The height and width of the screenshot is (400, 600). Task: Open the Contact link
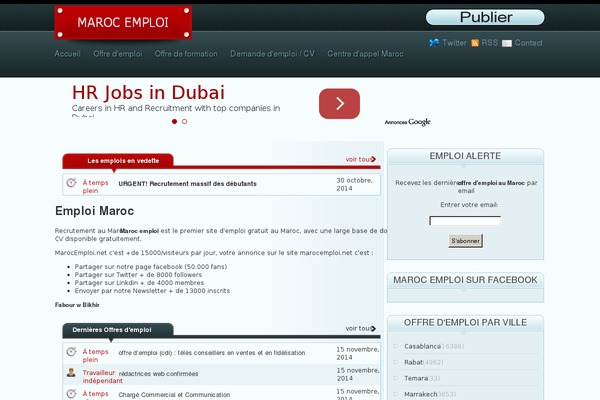click(528, 43)
